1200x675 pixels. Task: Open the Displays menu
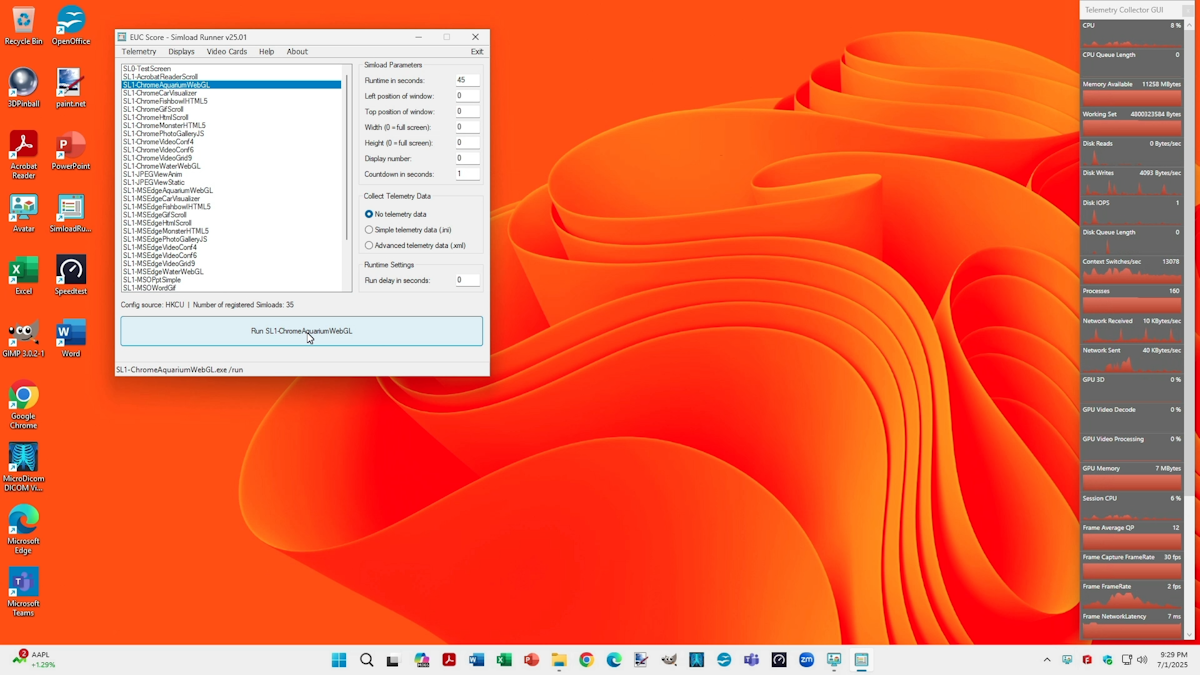coord(181,52)
